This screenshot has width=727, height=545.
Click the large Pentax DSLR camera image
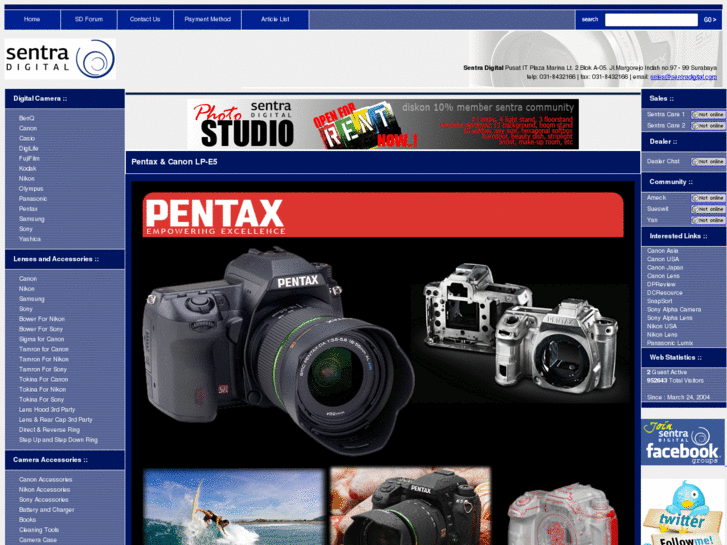pos(278,350)
